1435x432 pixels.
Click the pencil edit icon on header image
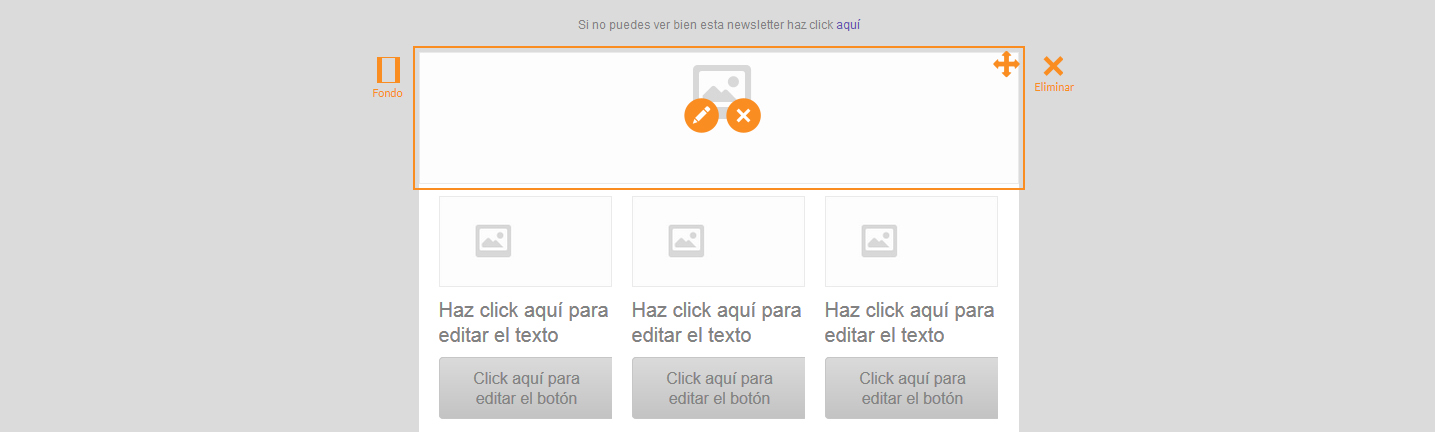coord(701,116)
